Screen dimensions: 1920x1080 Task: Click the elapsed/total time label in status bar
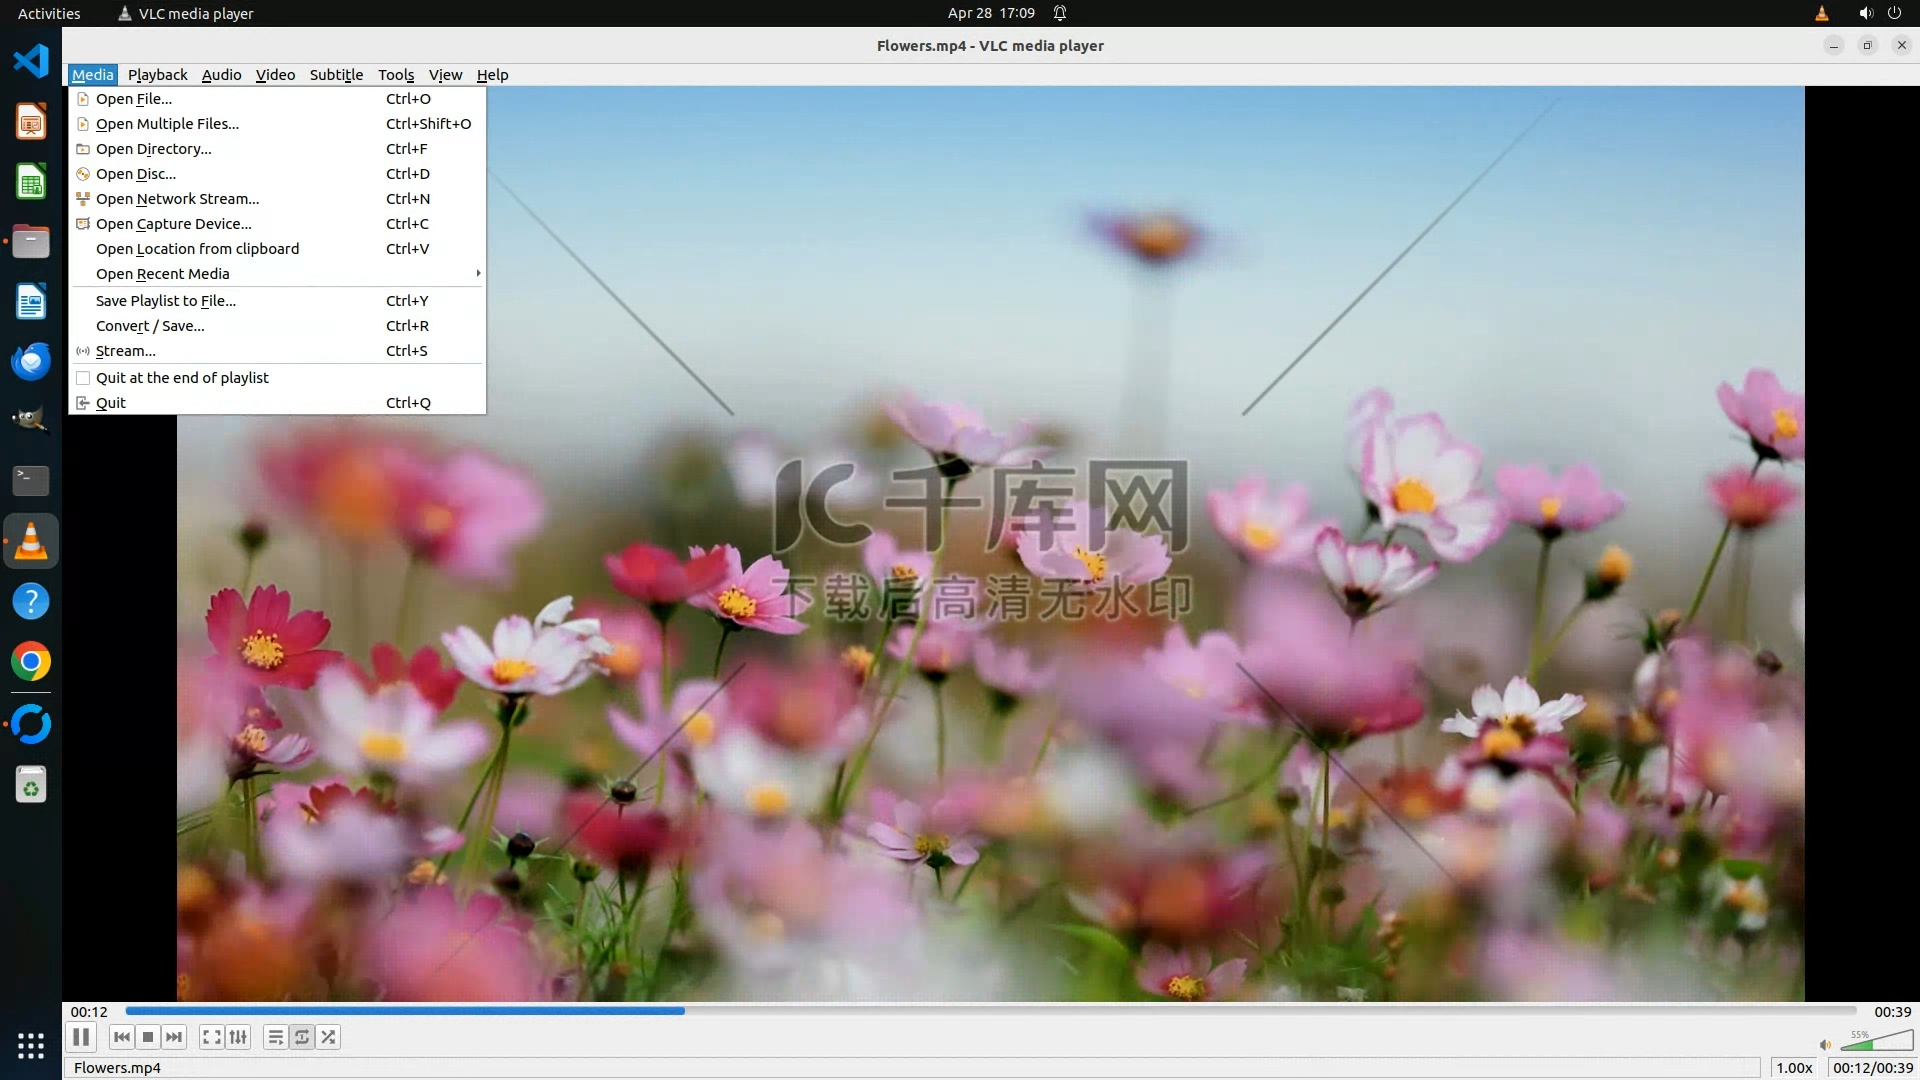(1872, 1068)
